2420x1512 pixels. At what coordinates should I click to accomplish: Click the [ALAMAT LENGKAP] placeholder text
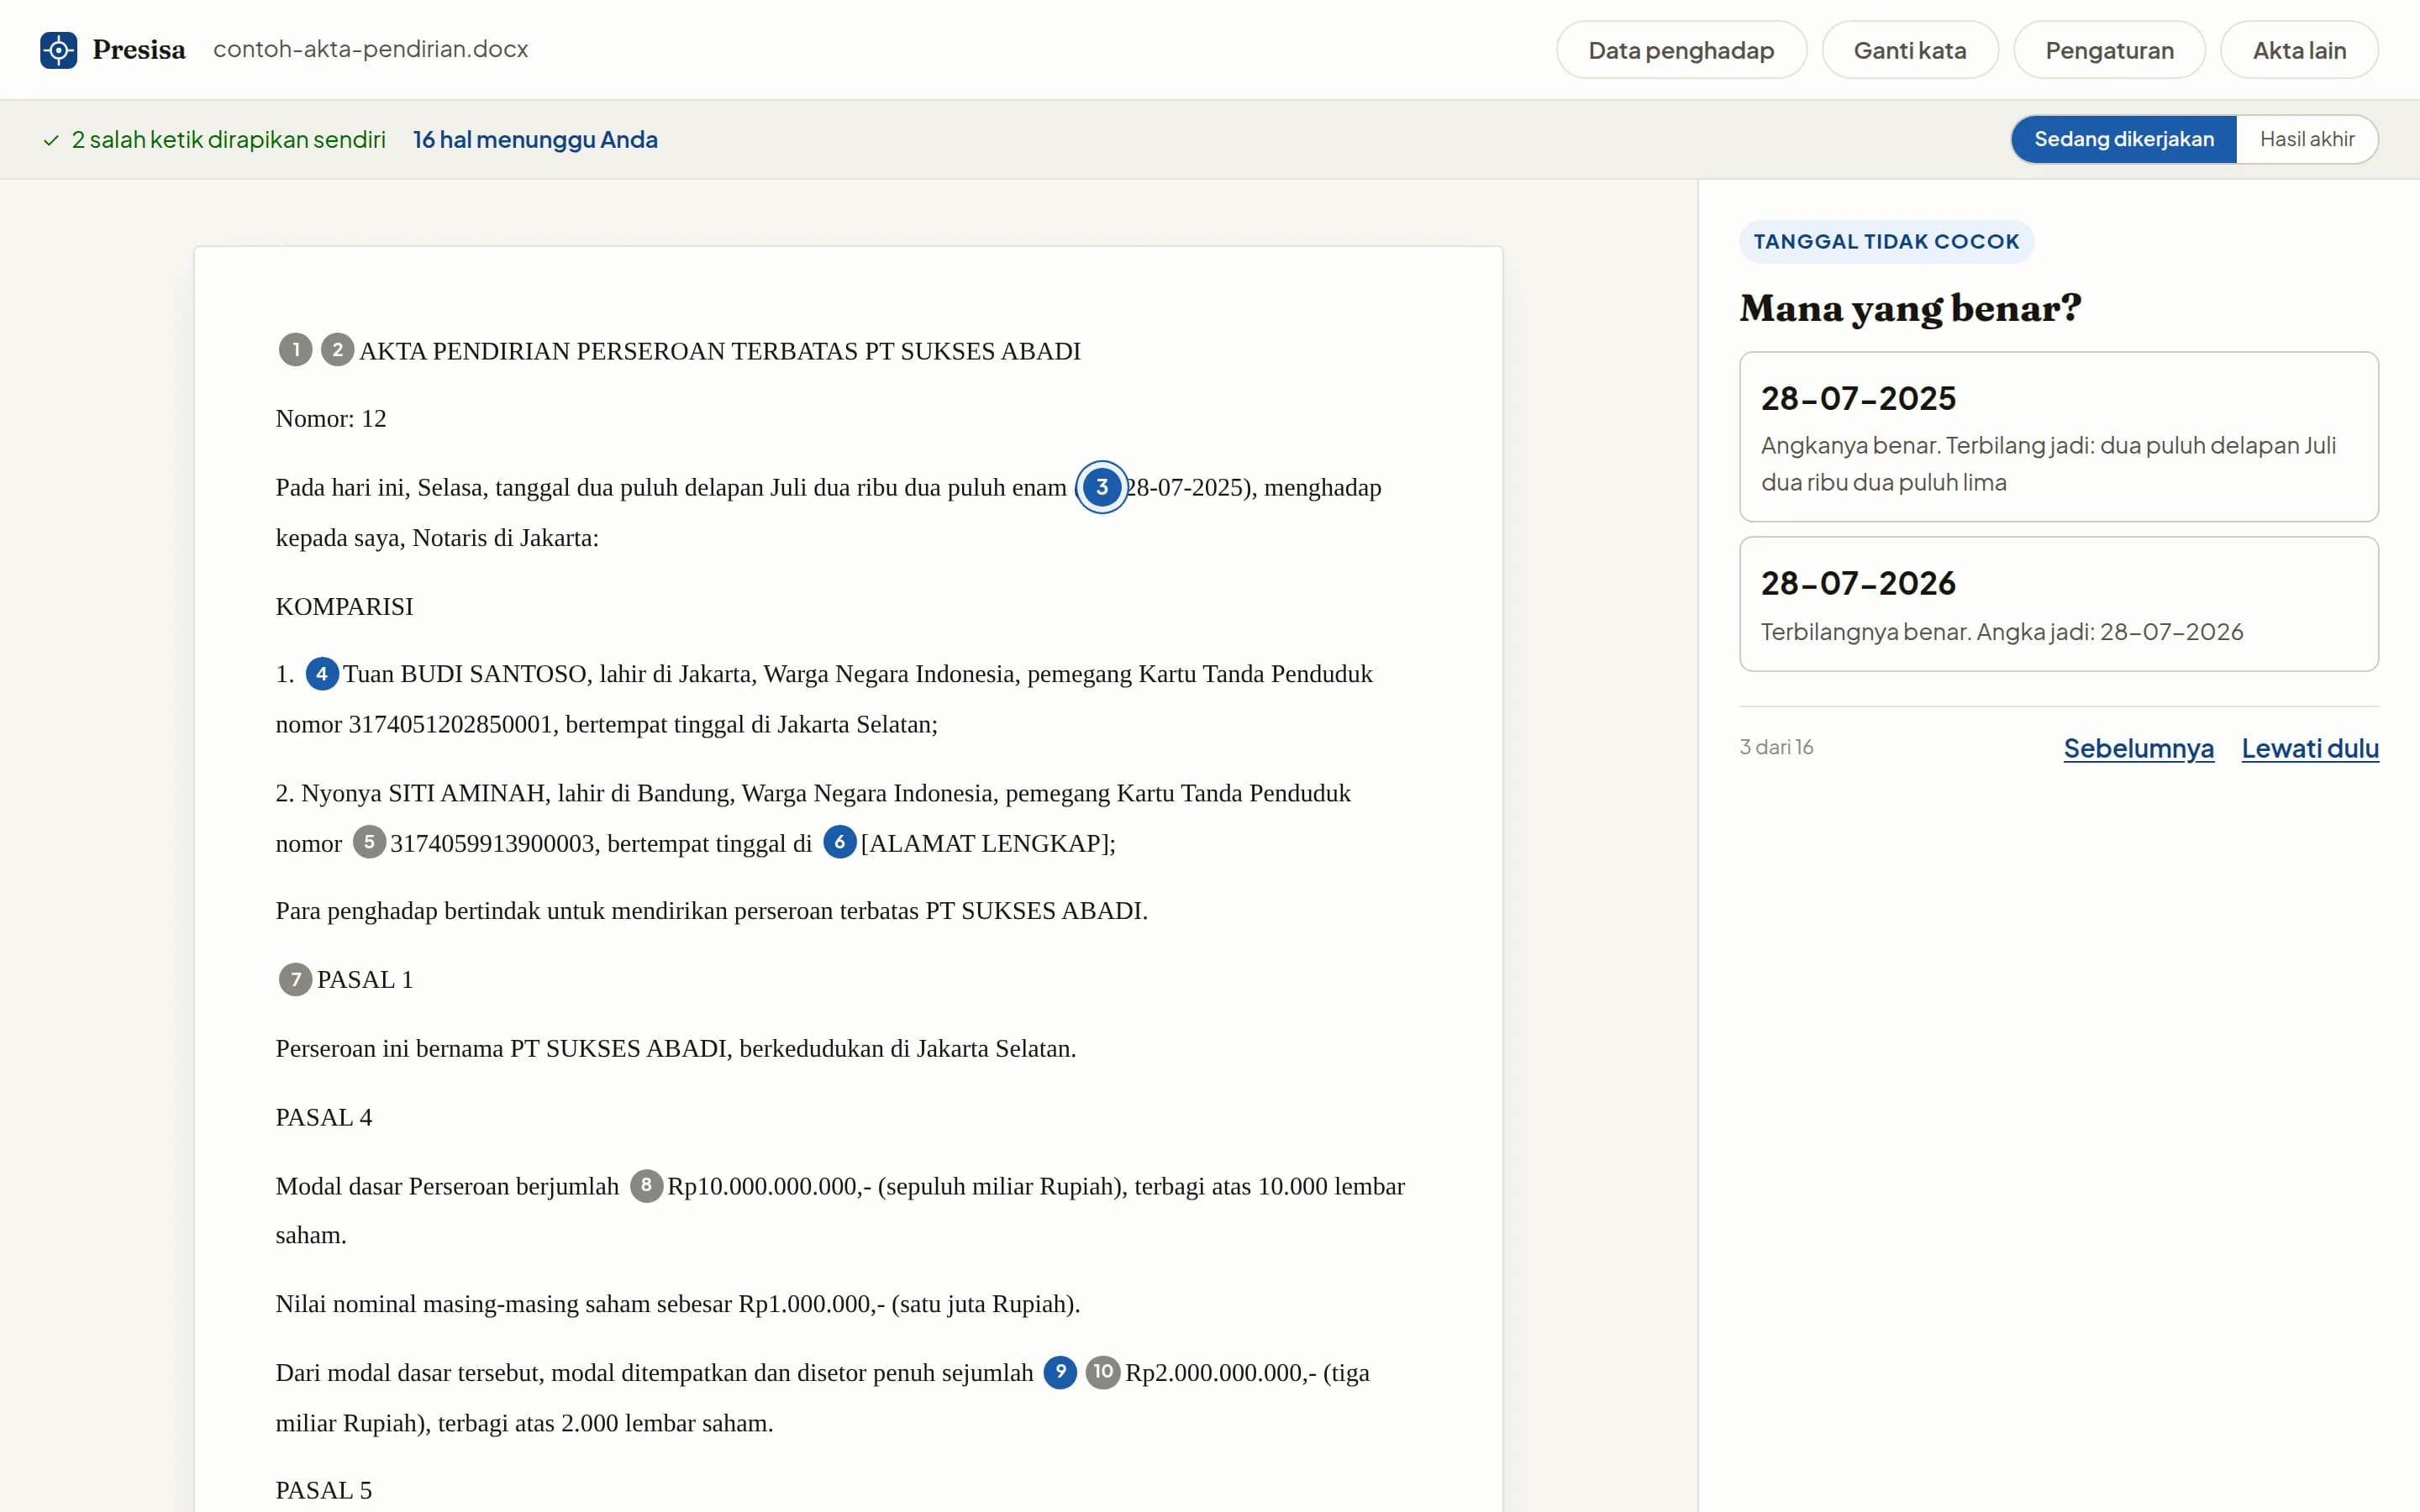[985, 843]
